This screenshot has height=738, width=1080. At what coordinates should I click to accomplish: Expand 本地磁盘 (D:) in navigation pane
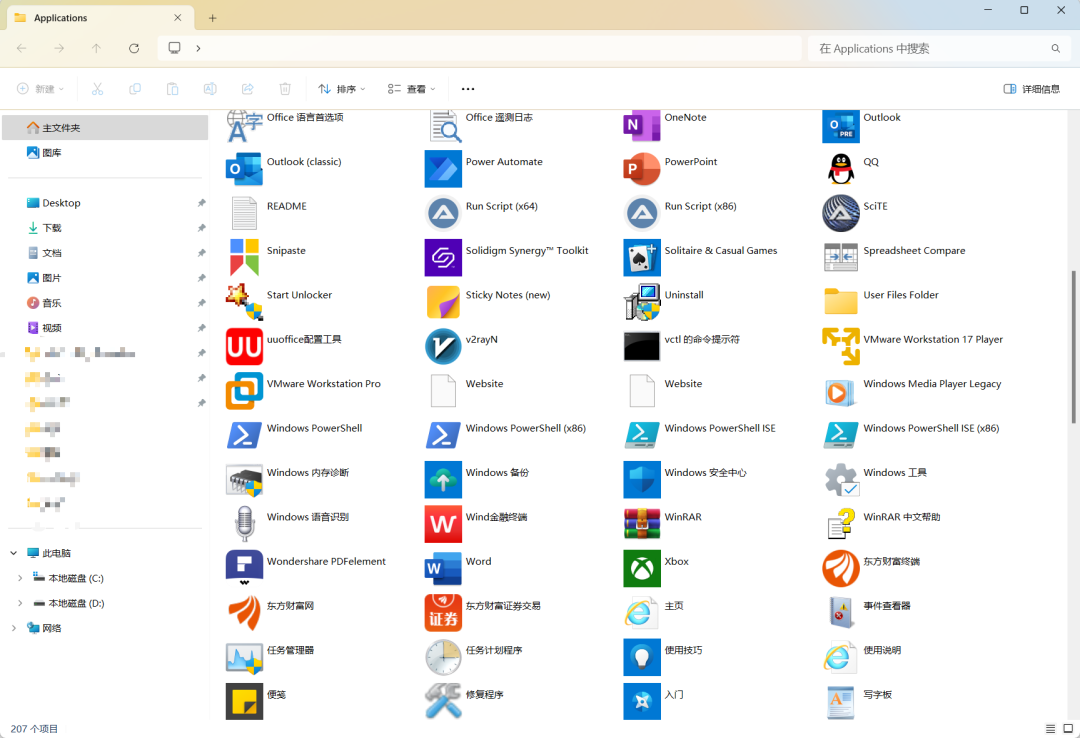pyautogui.click(x=20, y=603)
